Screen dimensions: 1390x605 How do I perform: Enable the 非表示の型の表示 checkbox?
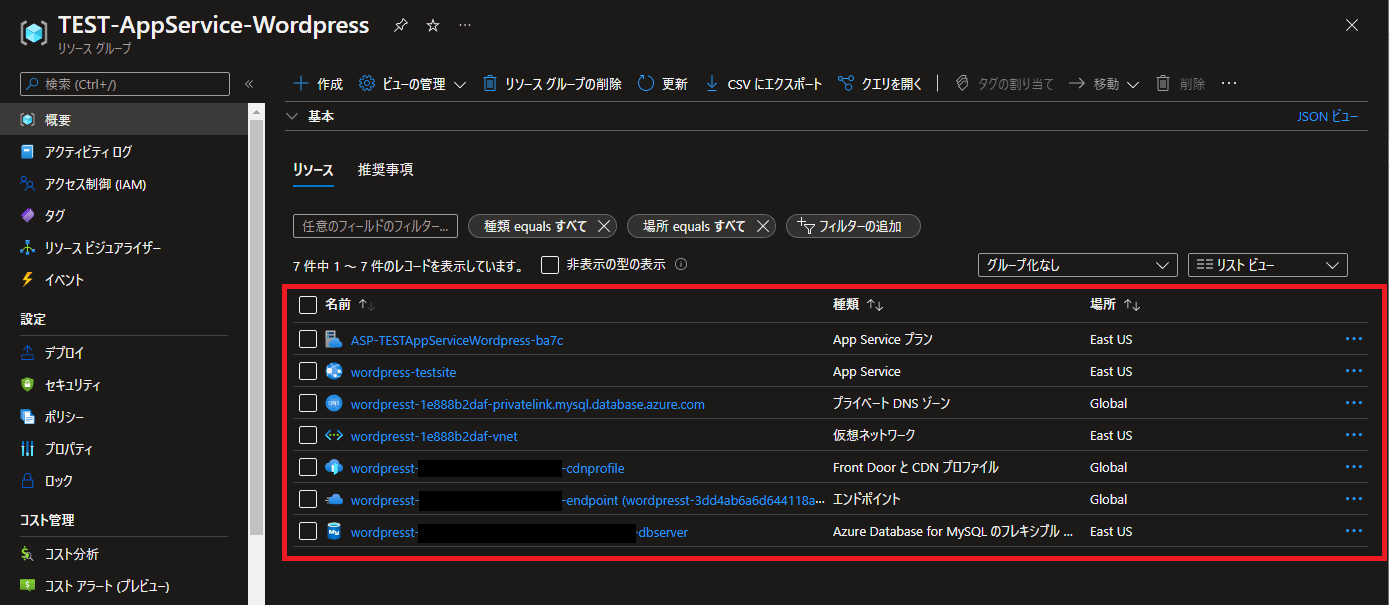point(550,265)
